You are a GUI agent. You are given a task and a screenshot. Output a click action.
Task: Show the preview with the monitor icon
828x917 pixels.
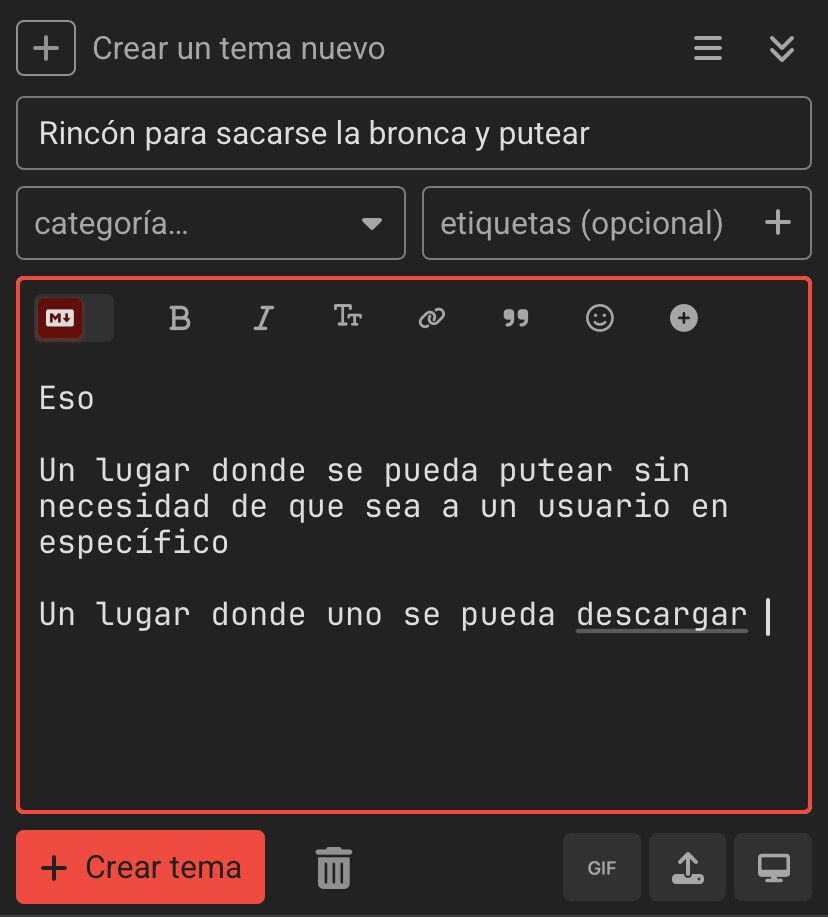tap(773, 867)
